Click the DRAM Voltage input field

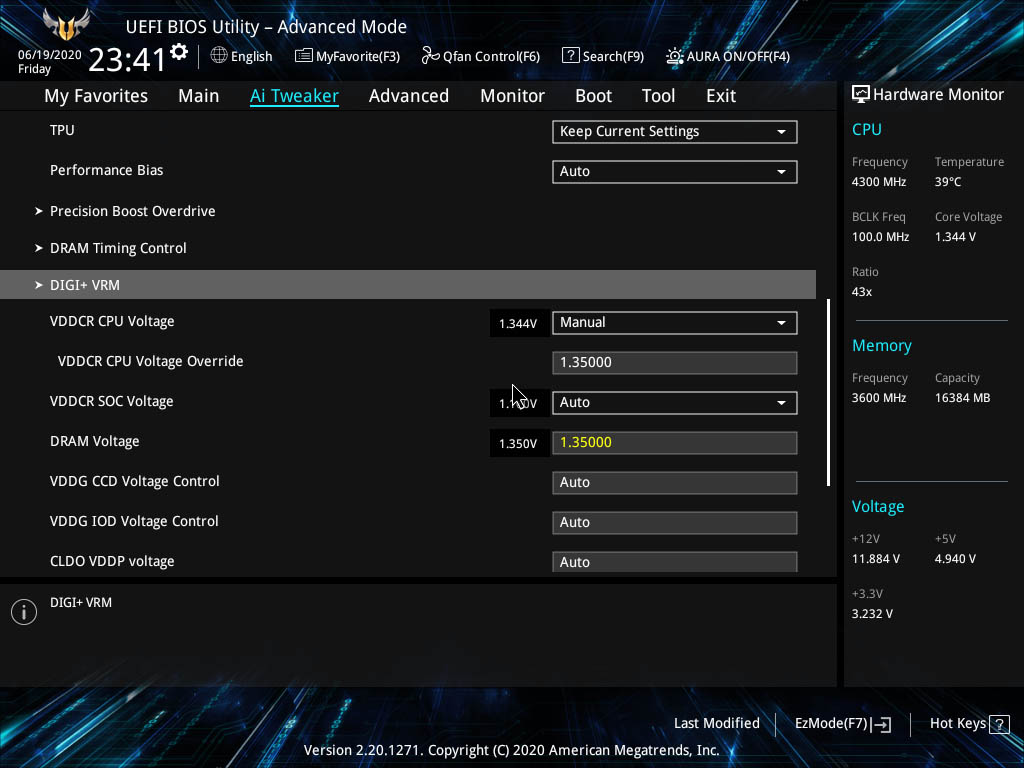(x=675, y=443)
